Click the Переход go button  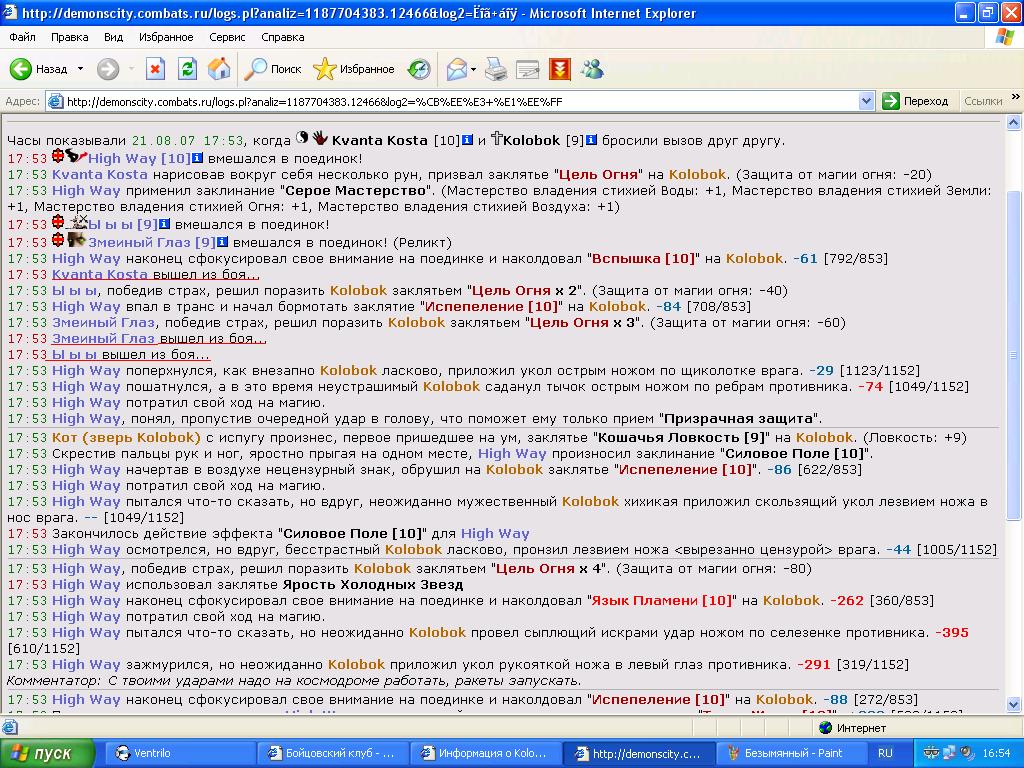pos(915,101)
